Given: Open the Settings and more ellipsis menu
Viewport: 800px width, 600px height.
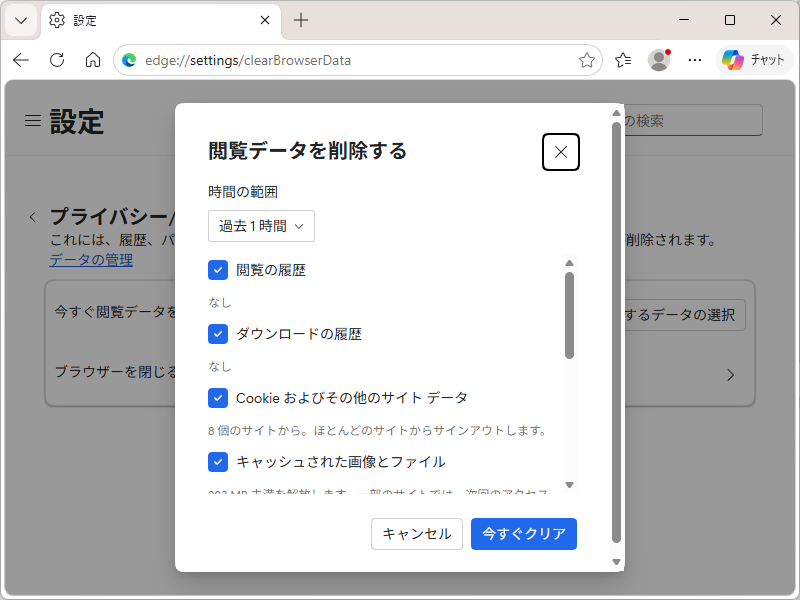Looking at the screenshot, I should coord(695,59).
